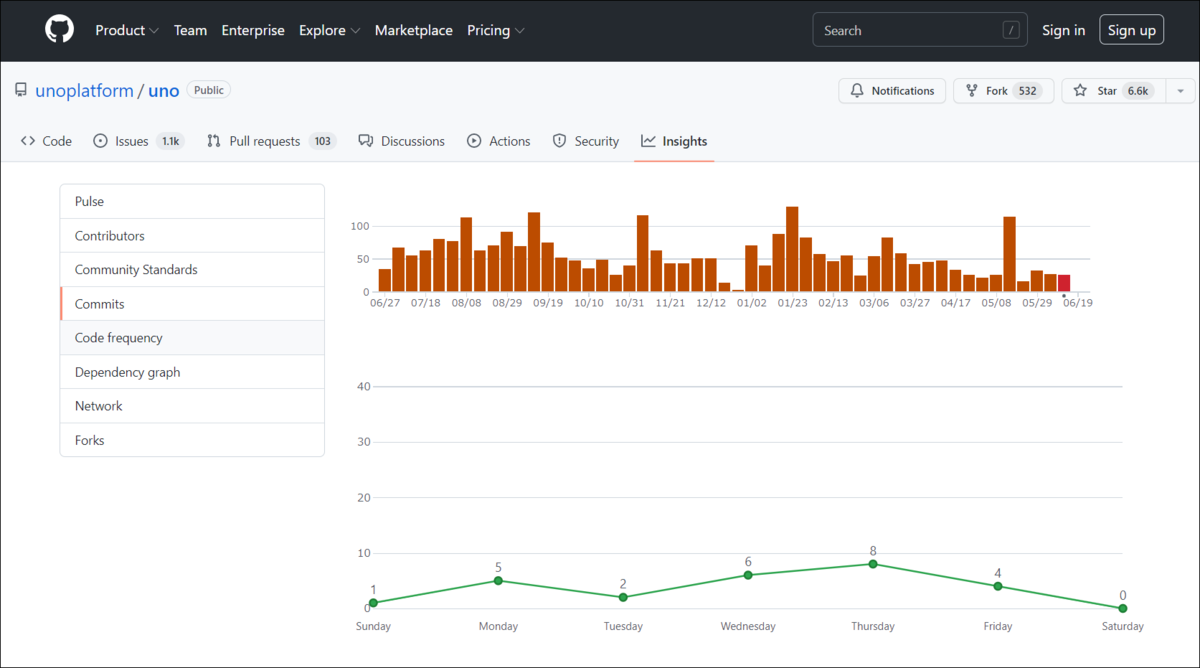Viewport: 1200px width, 668px height.
Task: Expand the Explore dropdown menu
Action: [x=330, y=30]
